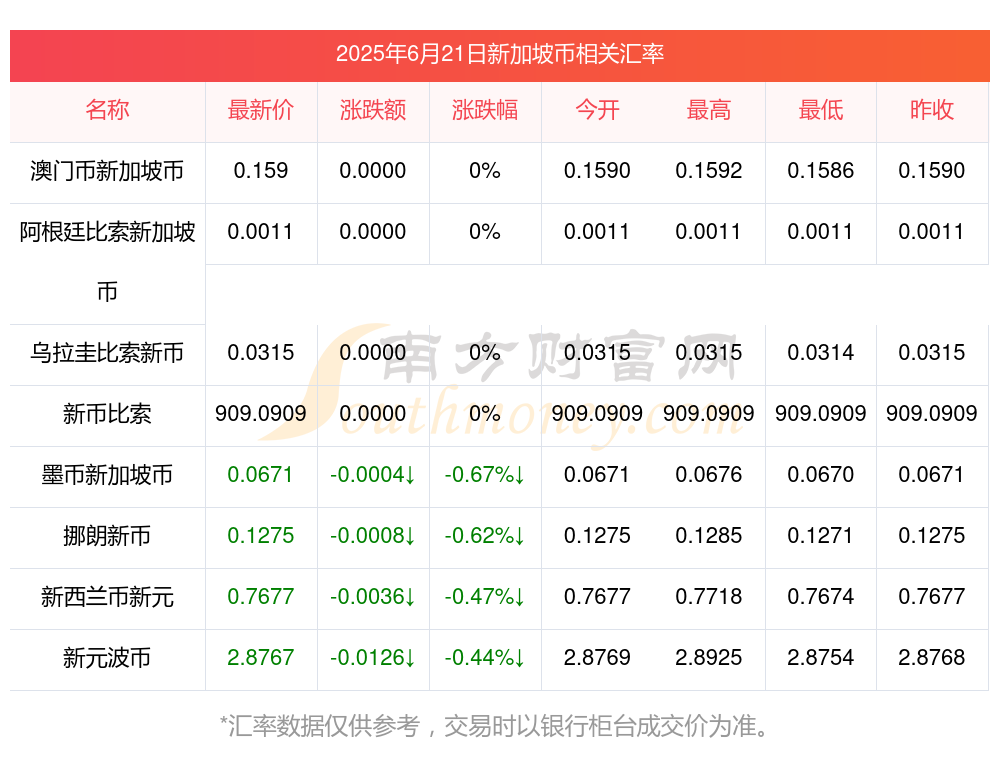Click highest value 0.1285
Screen dimensions: 1000x757
tap(709, 535)
